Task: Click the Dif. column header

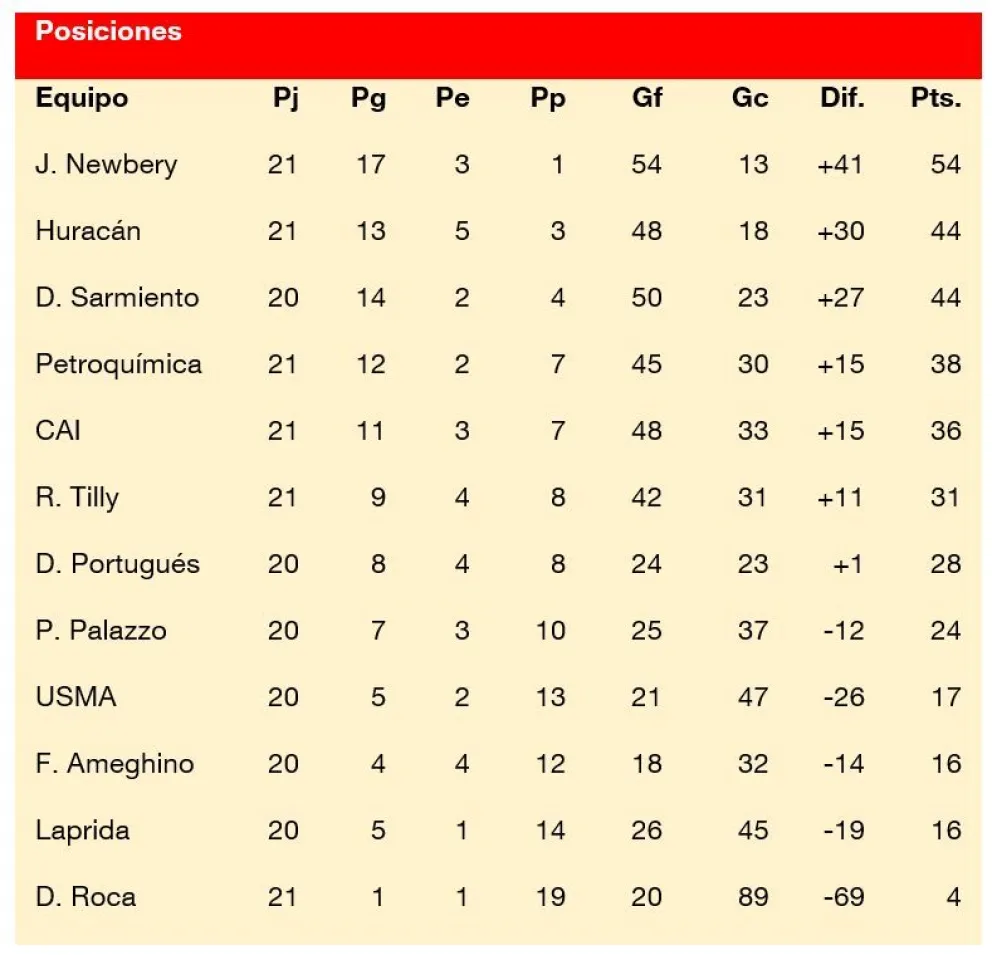Action: [x=841, y=98]
